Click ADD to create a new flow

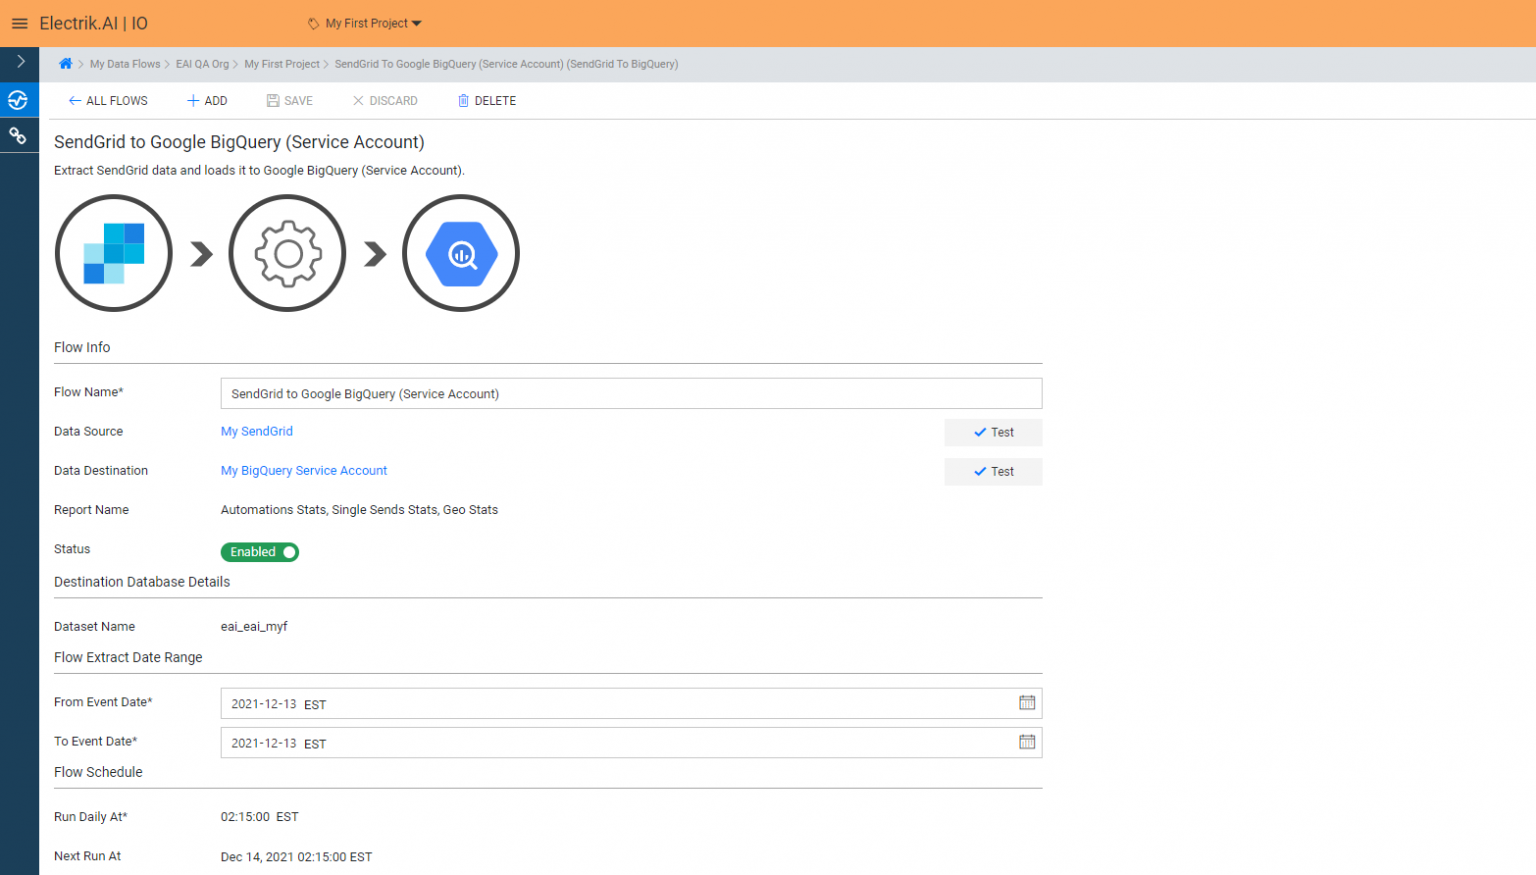tap(206, 100)
